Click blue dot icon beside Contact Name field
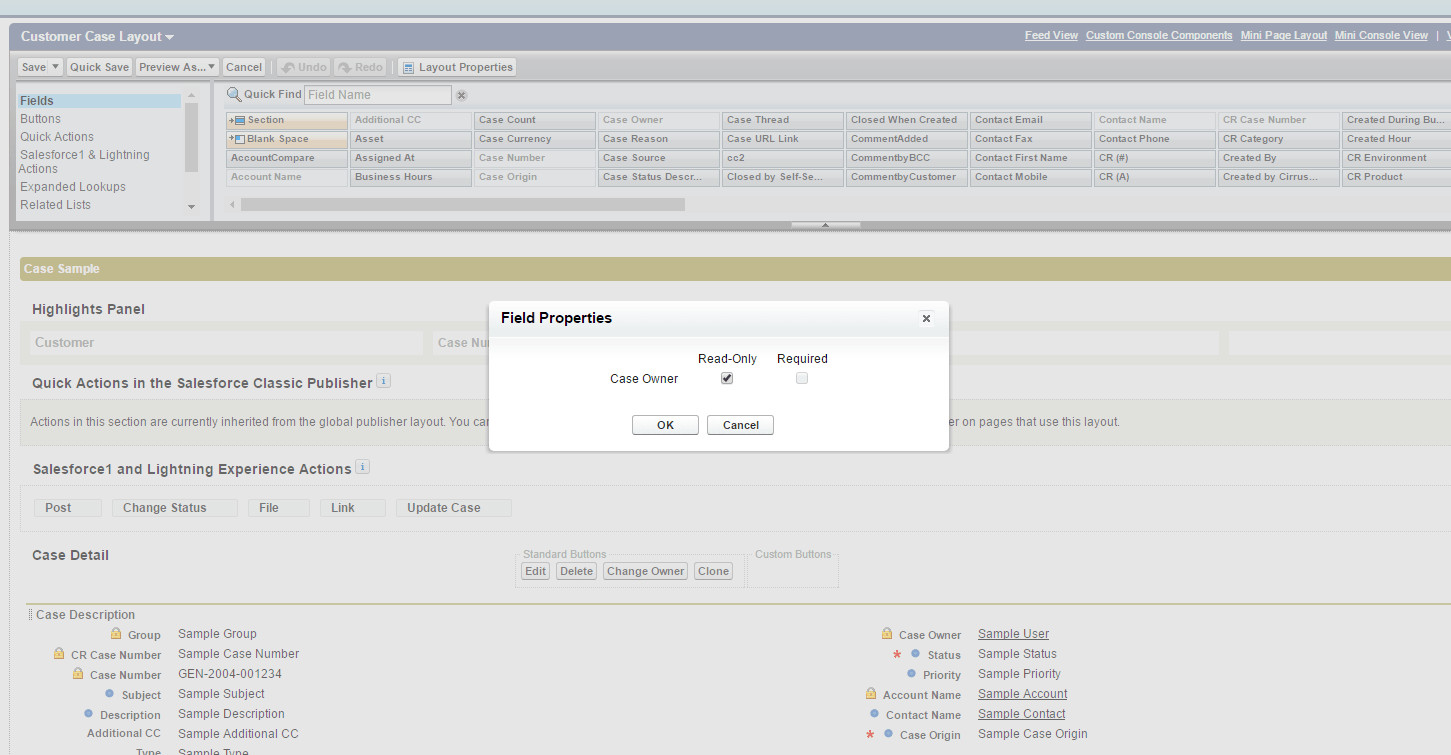This screenshot has height=755, width=1451. point(874,713)
